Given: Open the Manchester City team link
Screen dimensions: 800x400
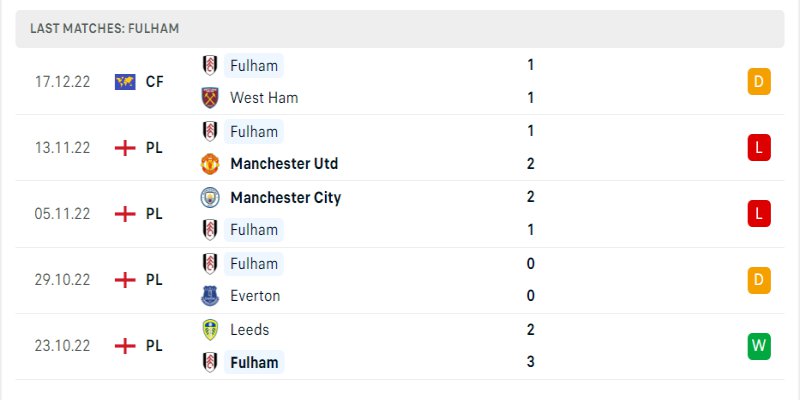Looking at the screenshot, I should 285,197.
